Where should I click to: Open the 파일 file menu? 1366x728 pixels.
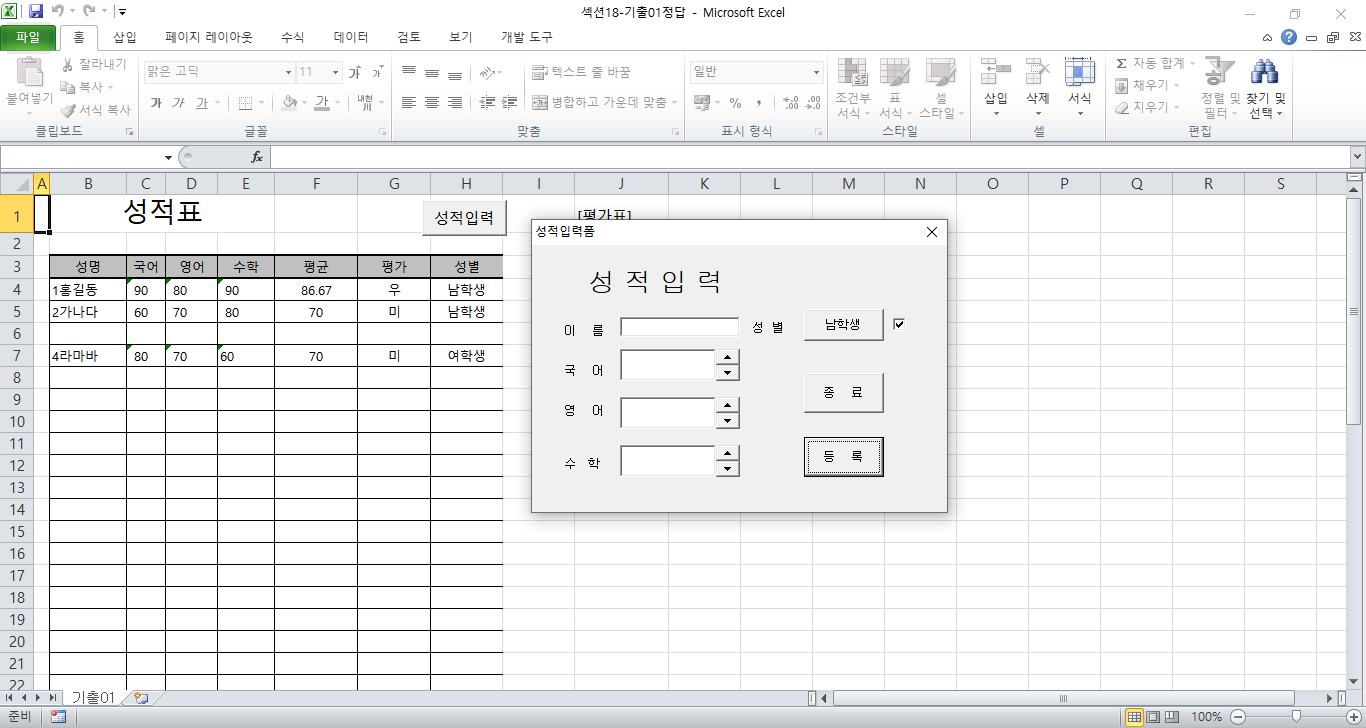28,37
